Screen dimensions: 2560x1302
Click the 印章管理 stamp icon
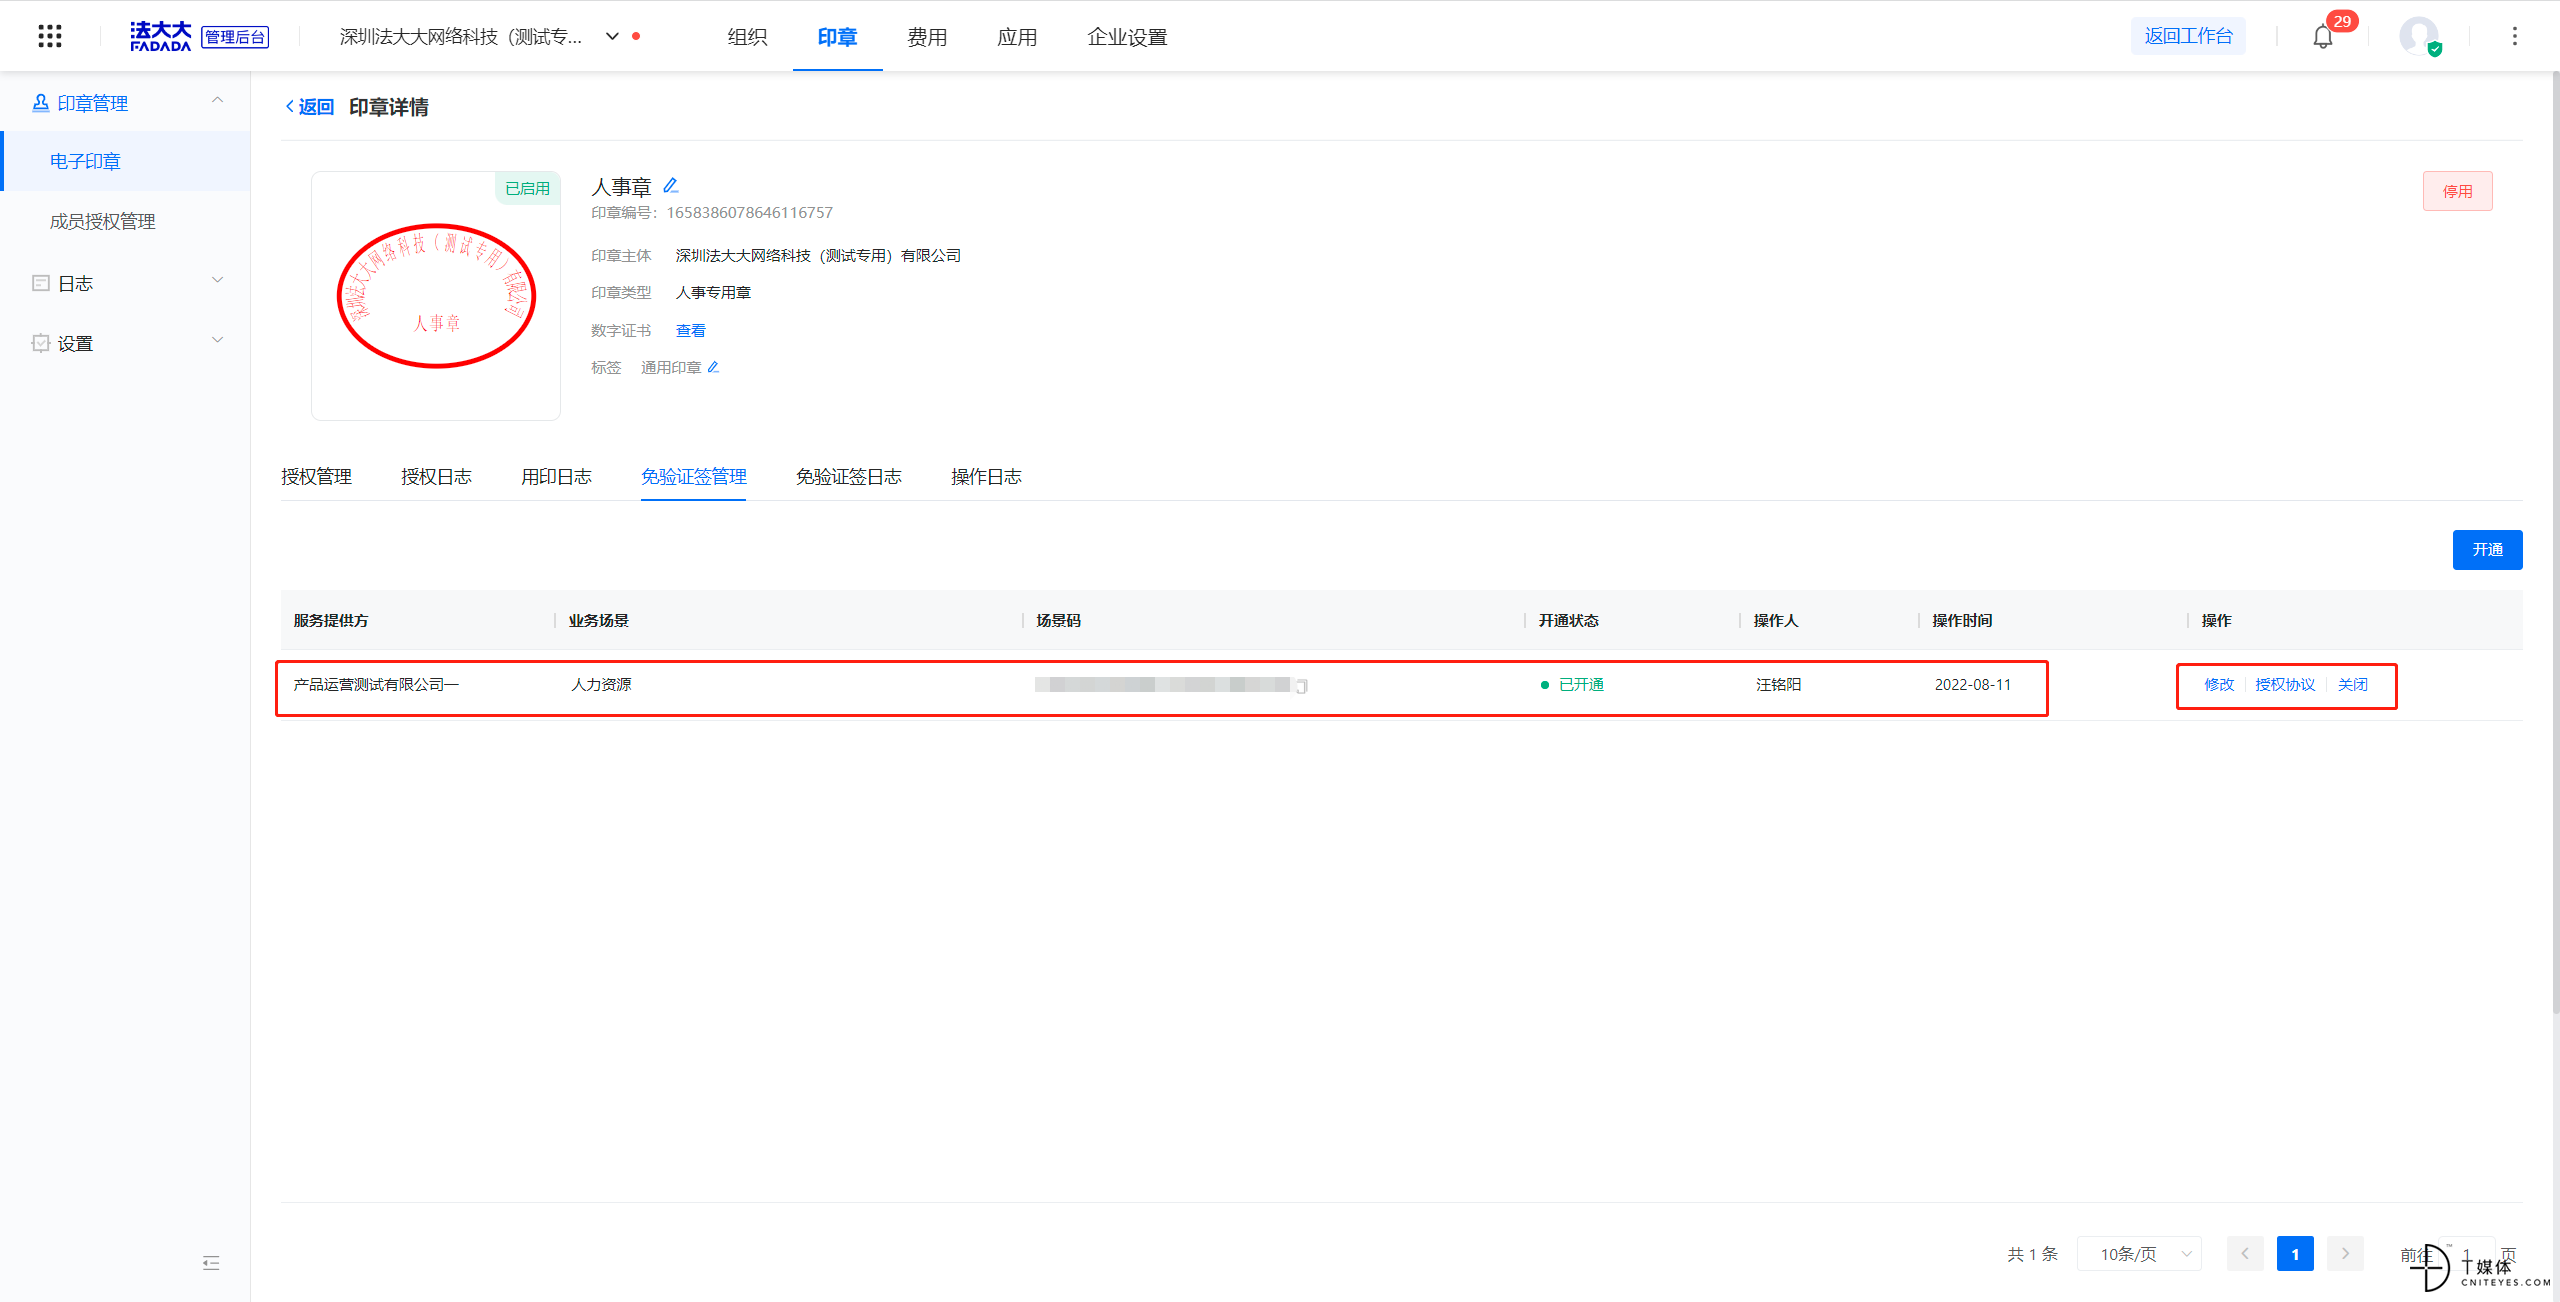[x=40, y=103]
